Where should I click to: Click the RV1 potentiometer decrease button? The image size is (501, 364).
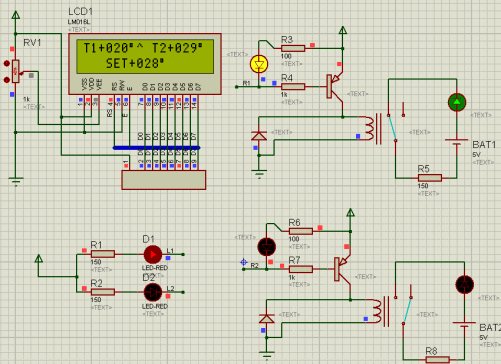point(6,80)
